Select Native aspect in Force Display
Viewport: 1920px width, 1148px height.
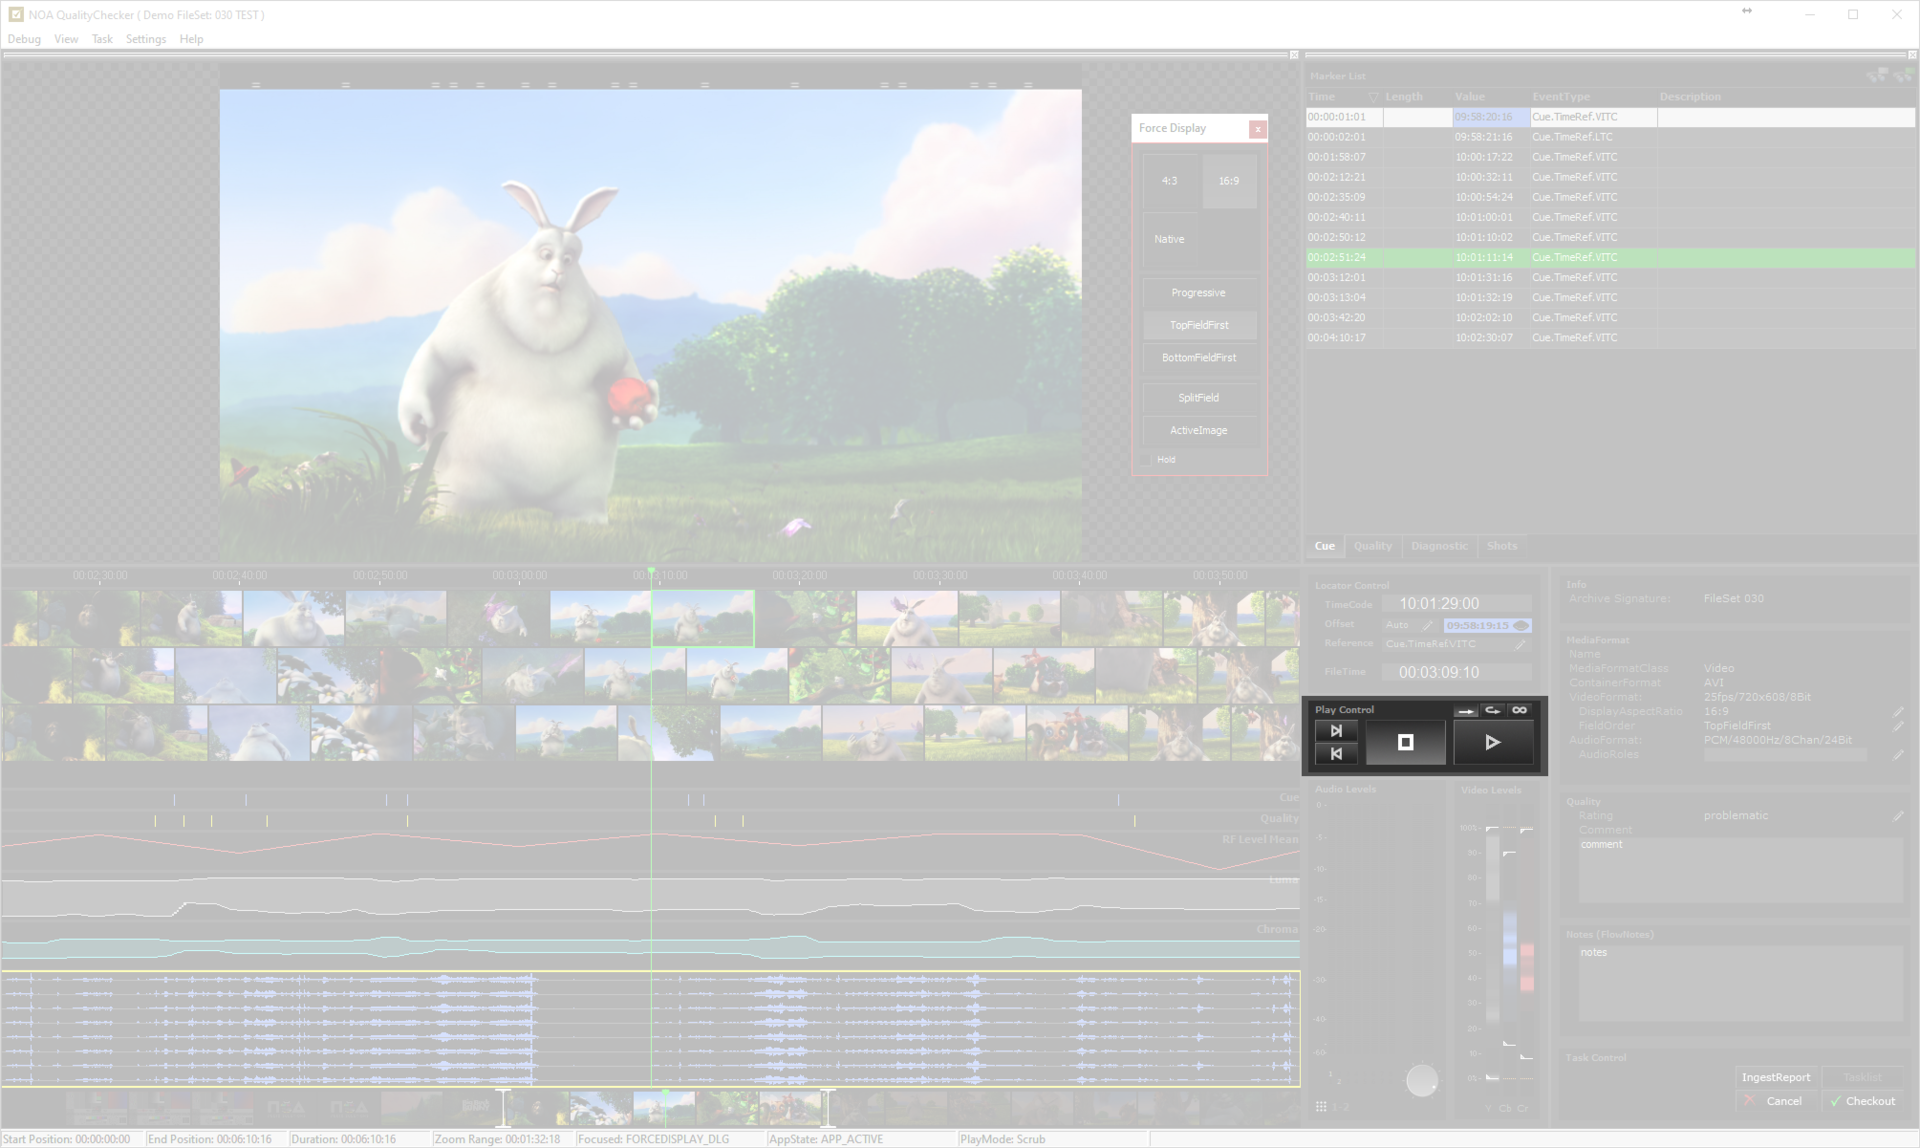(x=1170, y=239)
